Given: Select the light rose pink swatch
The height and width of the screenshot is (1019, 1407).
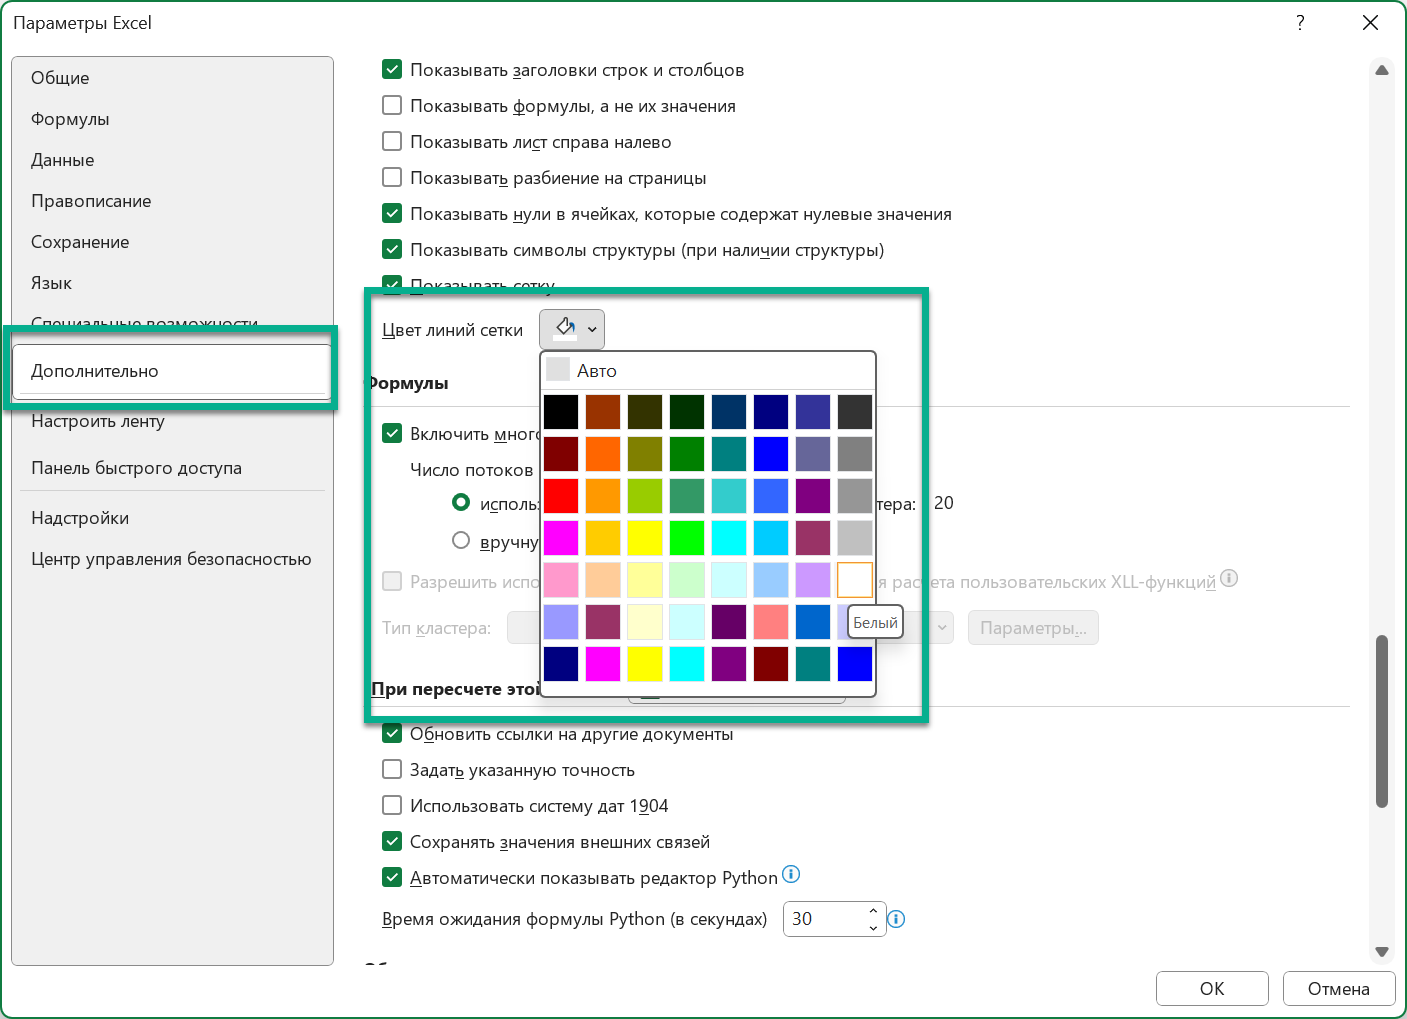Looking at the screenshot, I should point(561,580).
